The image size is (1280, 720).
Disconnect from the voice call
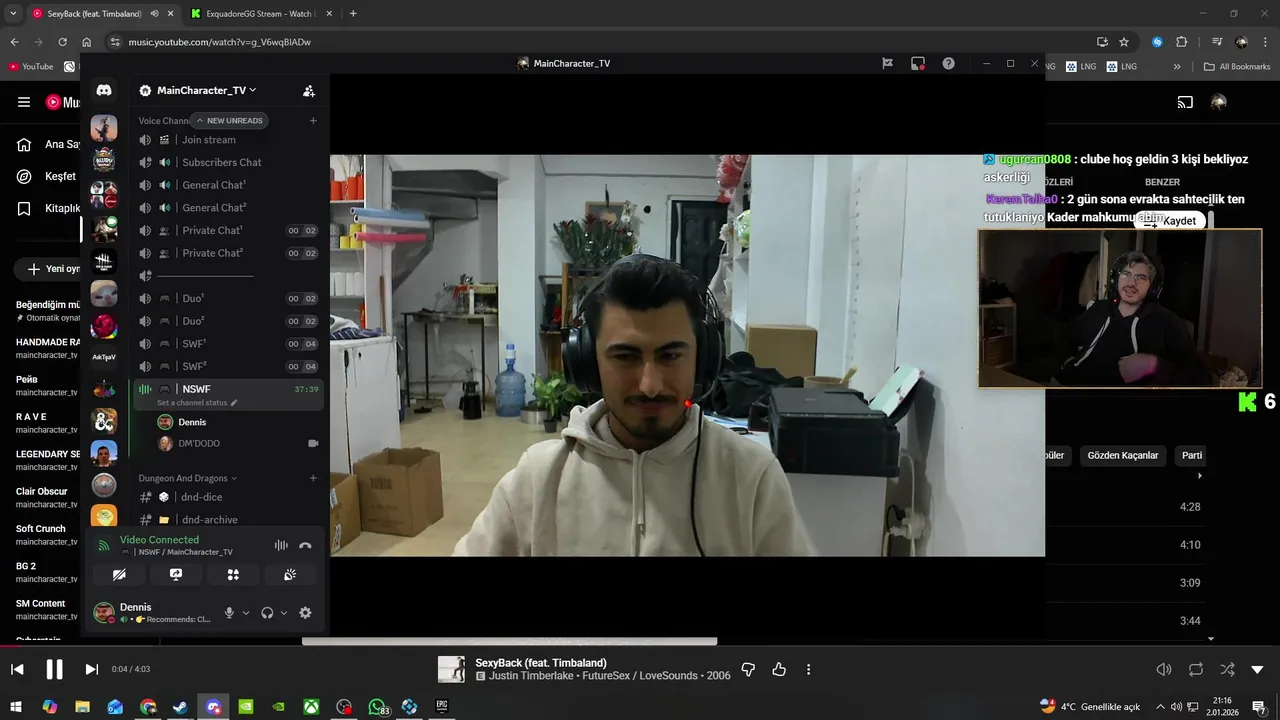tap(305, 545)
